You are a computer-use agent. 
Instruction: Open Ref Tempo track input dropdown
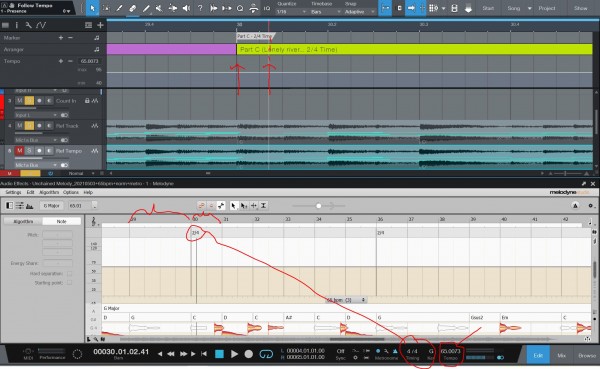[x=37, y=165]
